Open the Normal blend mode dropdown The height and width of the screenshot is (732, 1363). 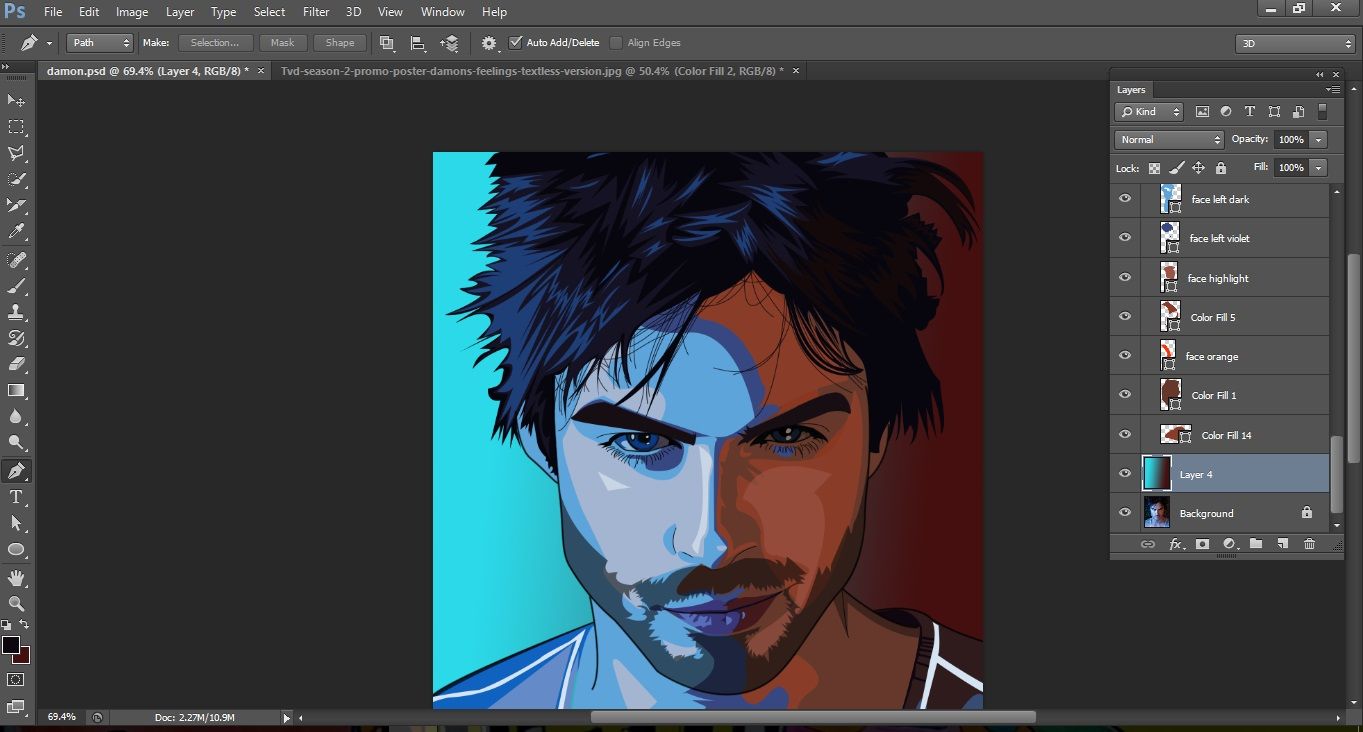click(1169, 140)
